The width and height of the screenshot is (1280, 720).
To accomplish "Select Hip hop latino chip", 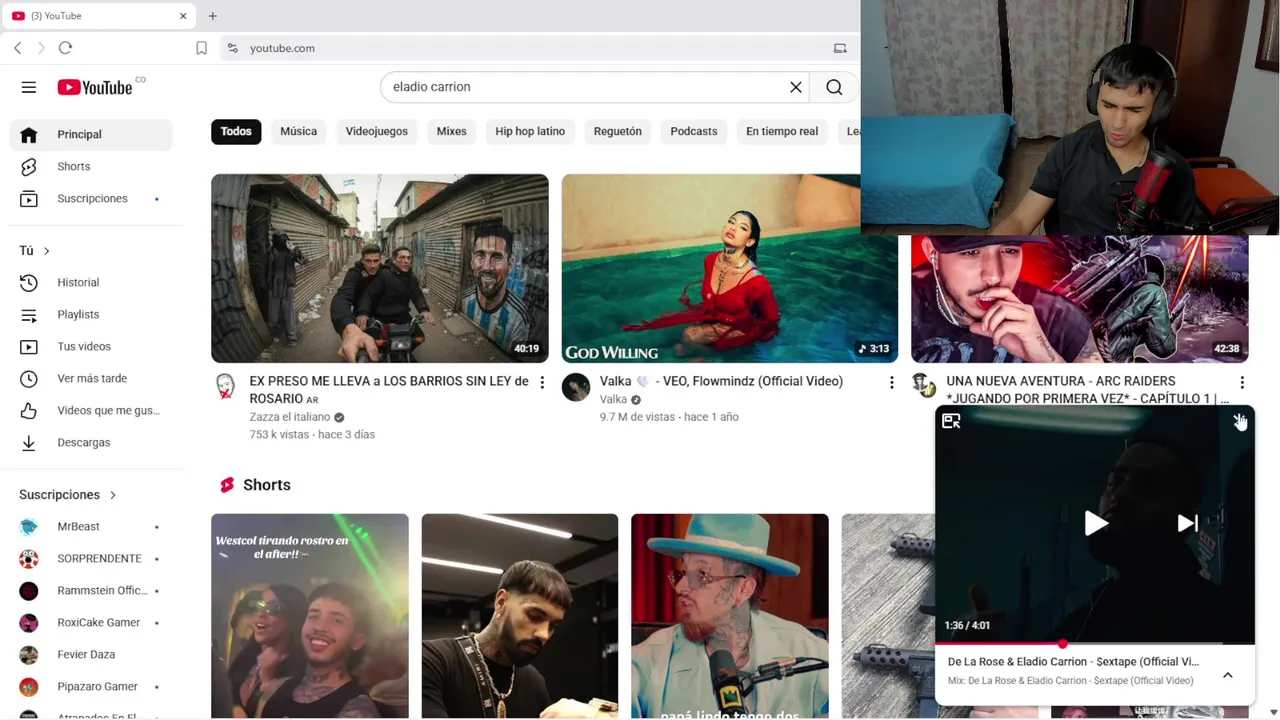I will (x=530, y=131).
